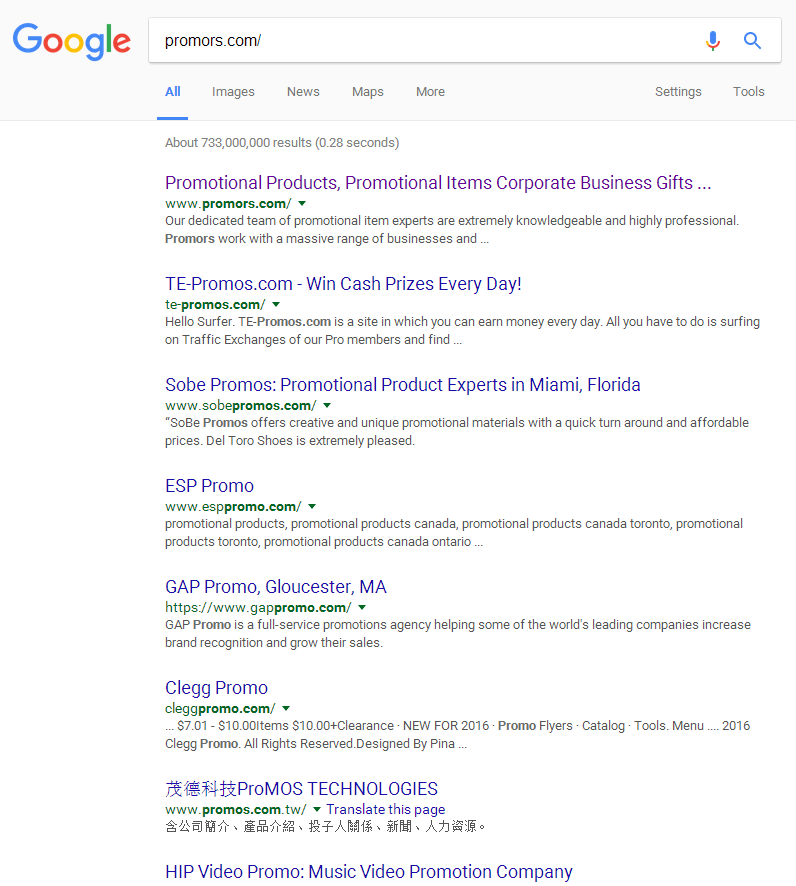Click the https://www.gappromo.com/ green URL
Screen dimensions: 796x886
258,607
